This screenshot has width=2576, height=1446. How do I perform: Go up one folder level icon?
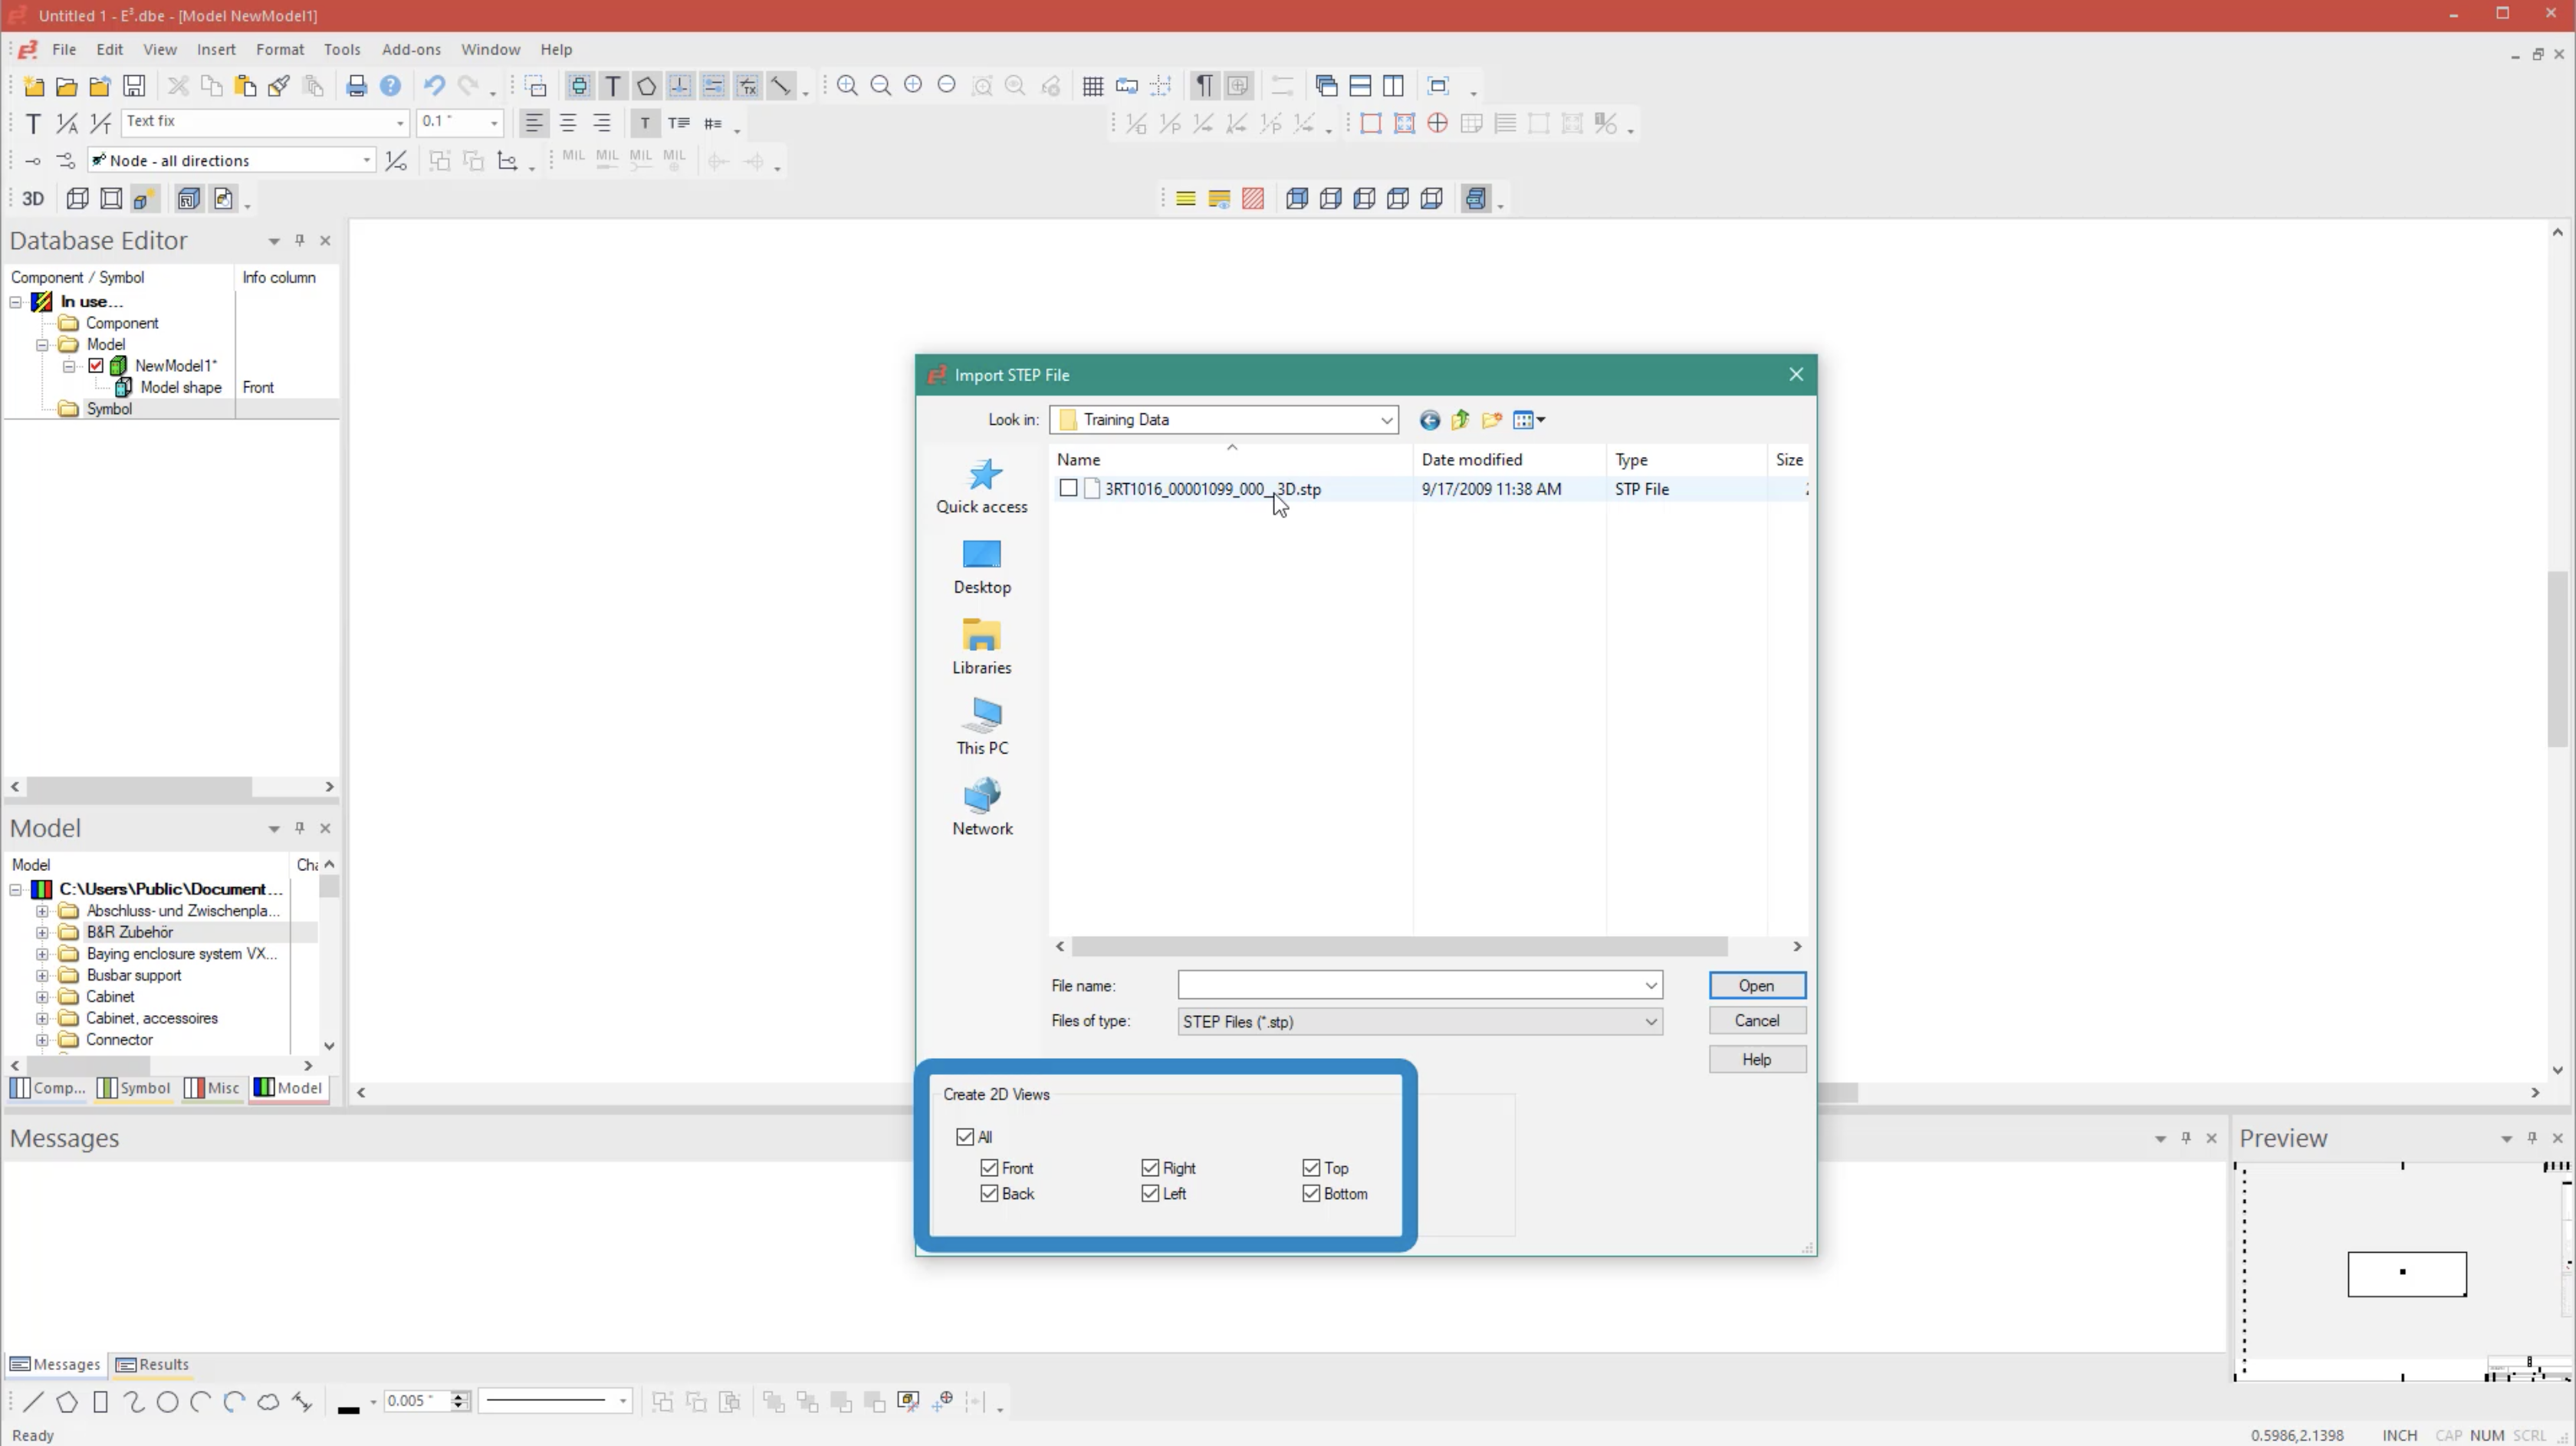(x=1460, y=420)
